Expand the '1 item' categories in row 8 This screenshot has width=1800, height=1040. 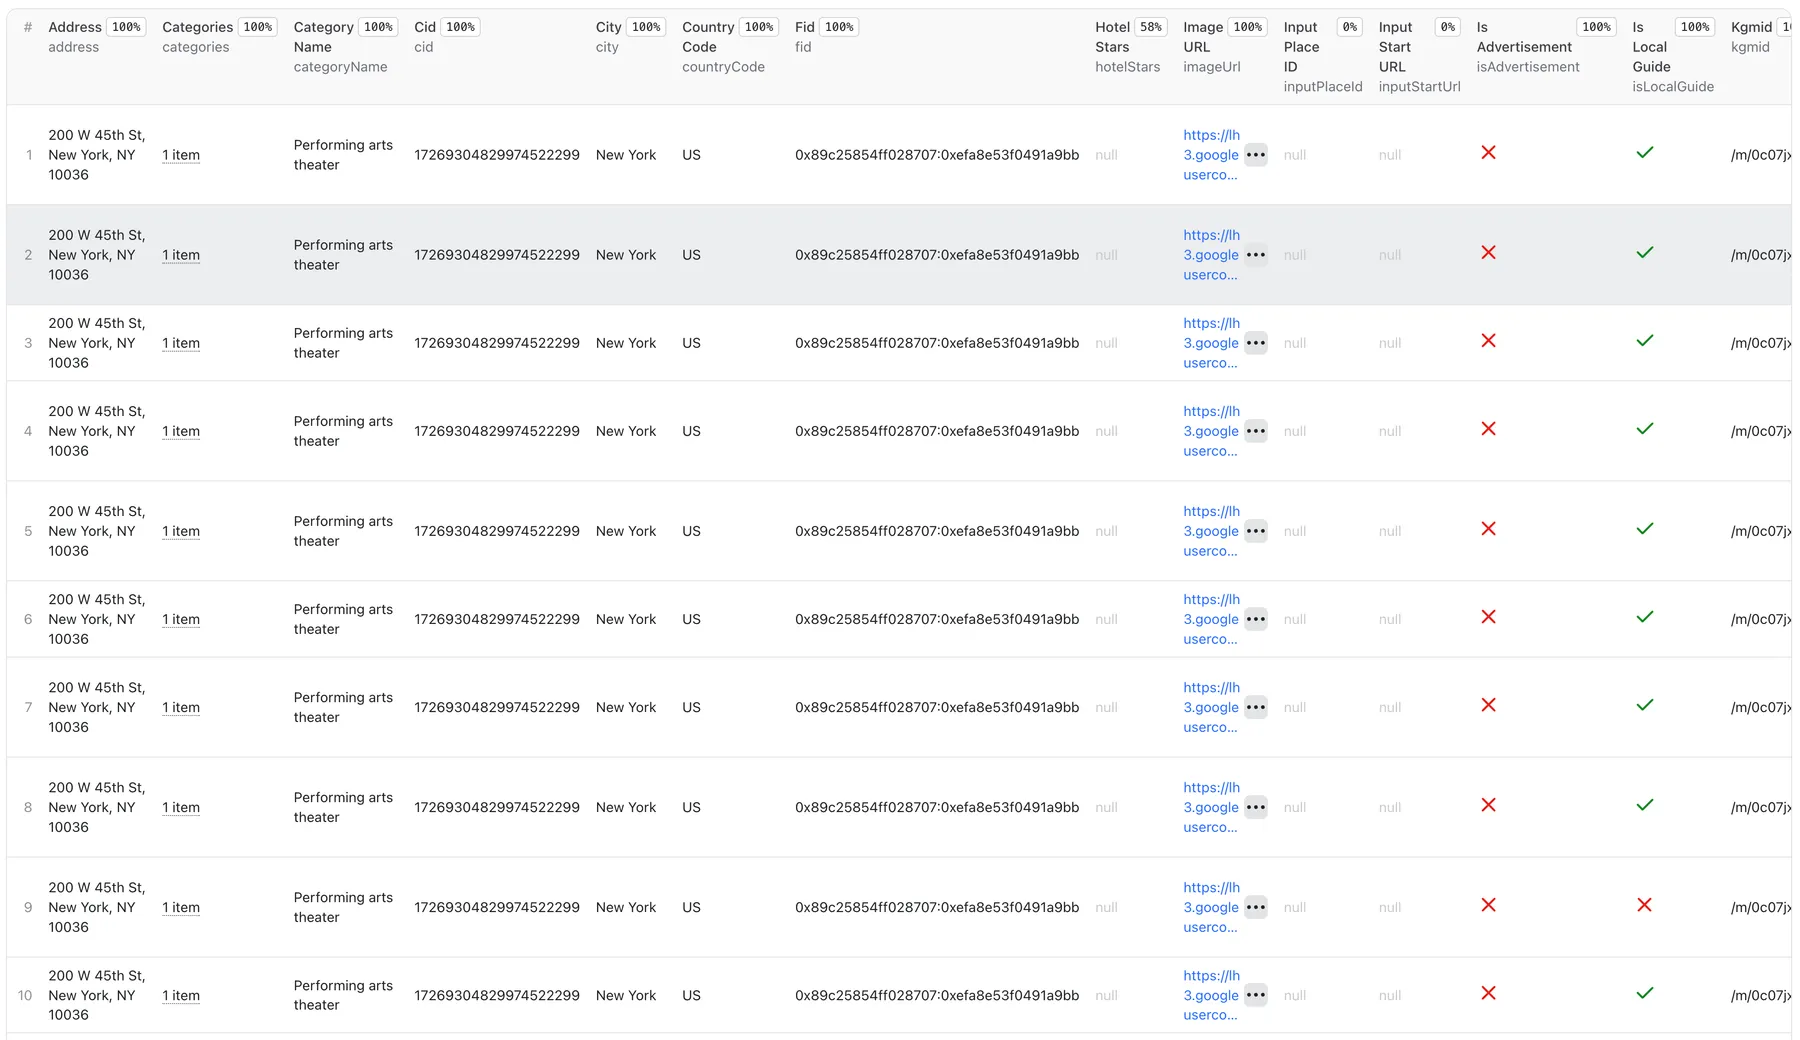point(181,807)
